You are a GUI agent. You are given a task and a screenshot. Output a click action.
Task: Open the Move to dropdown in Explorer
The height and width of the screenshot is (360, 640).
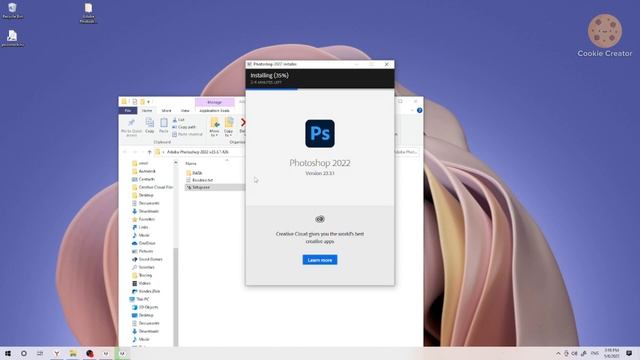click(215, 127)
